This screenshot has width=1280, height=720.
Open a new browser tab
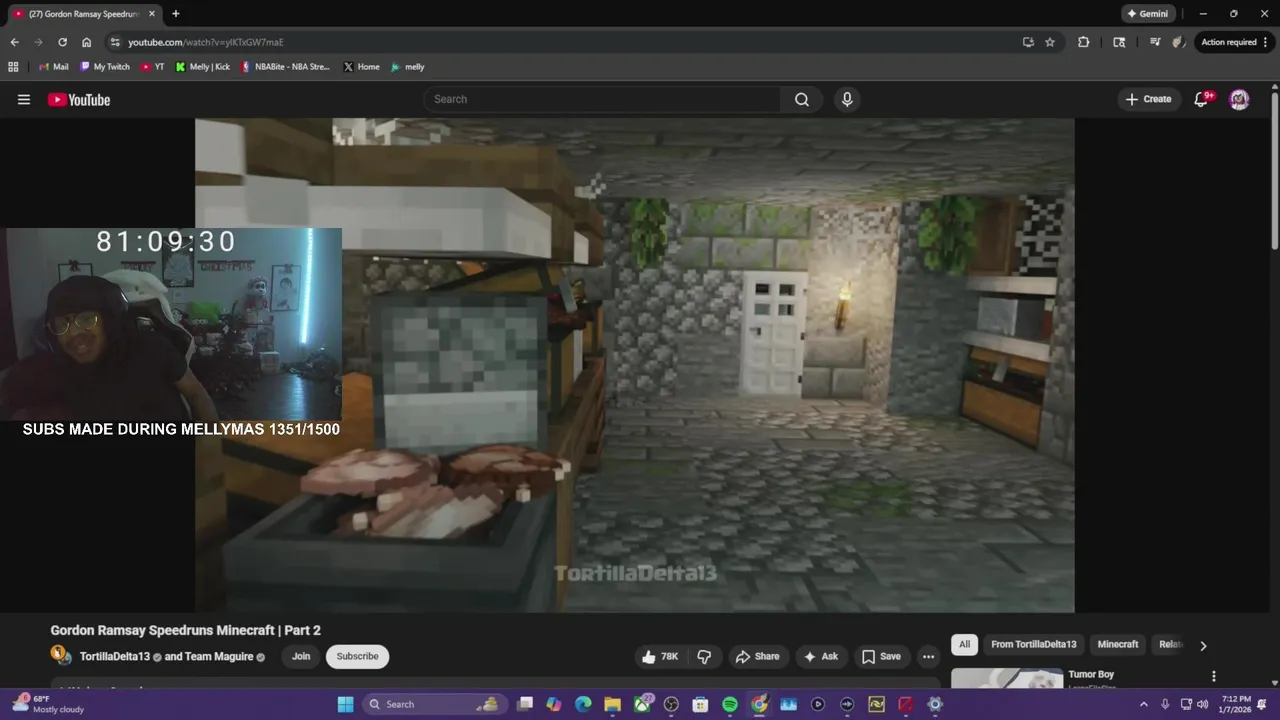click(176, 14)
